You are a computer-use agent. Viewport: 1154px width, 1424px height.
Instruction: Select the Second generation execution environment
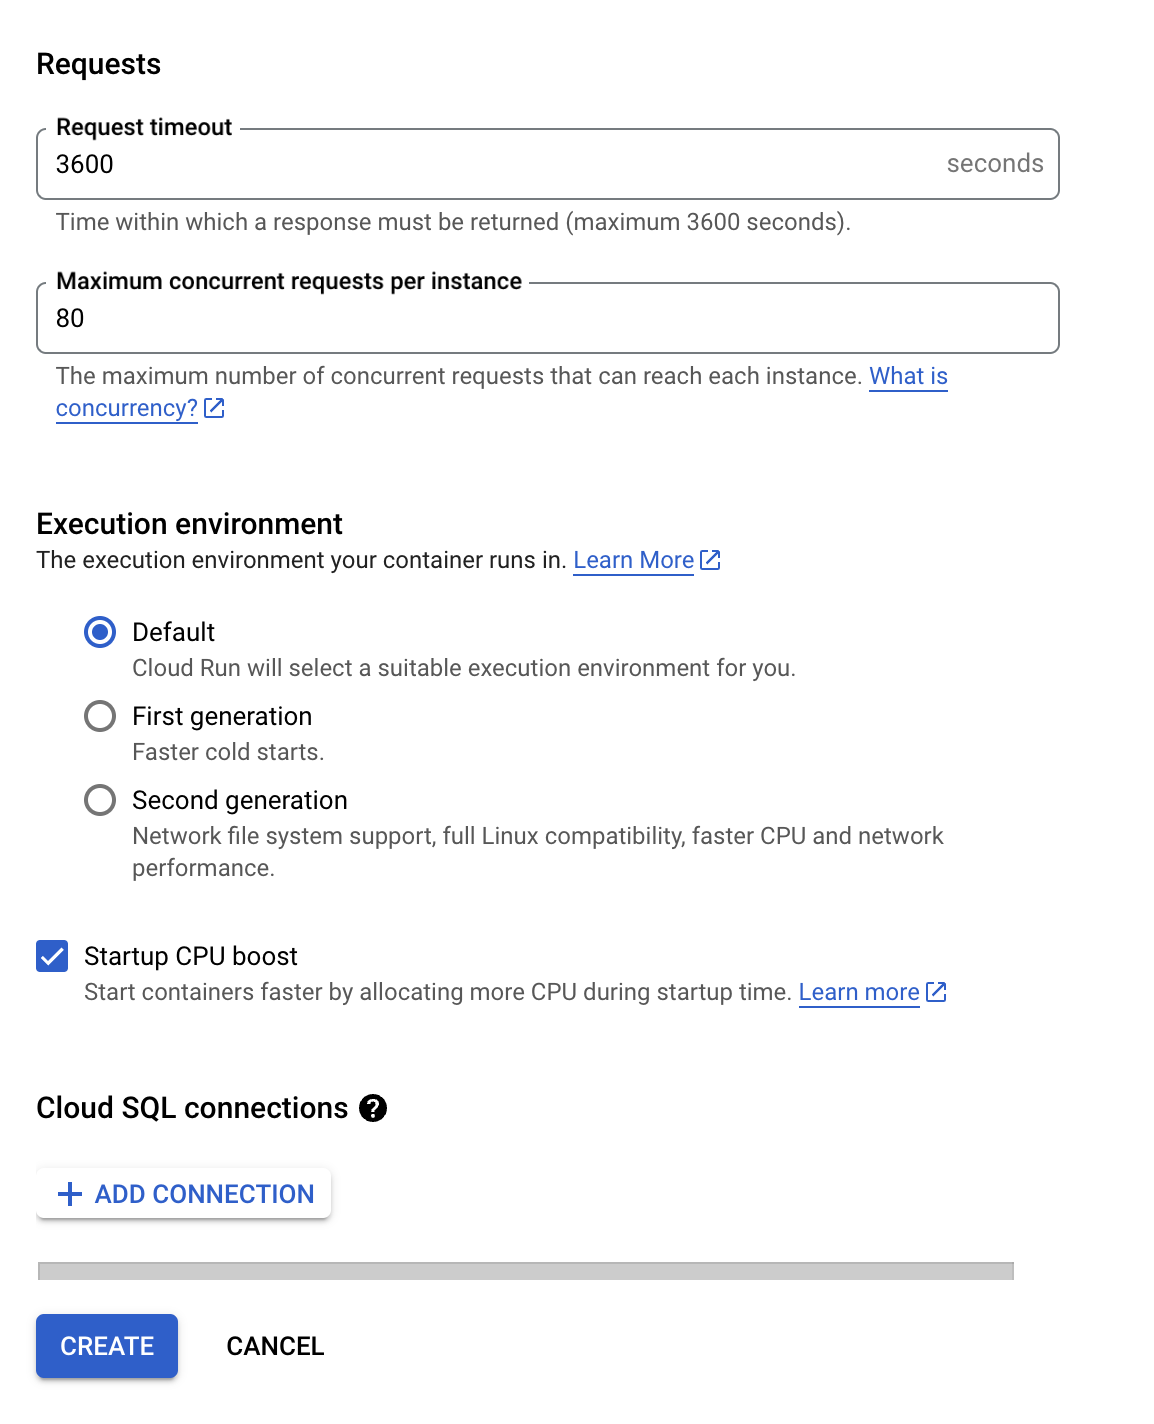coord(100,800)
